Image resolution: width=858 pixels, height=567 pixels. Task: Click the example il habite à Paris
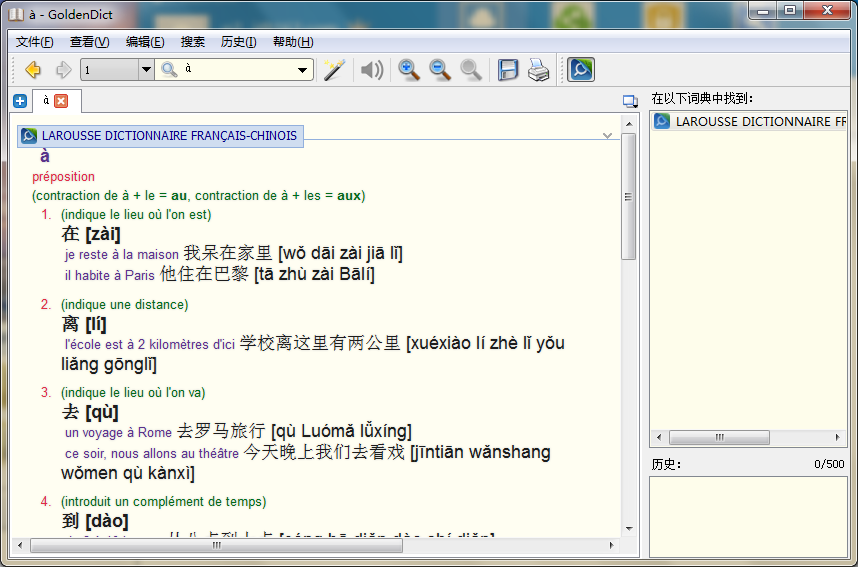[x=110, y=275]
